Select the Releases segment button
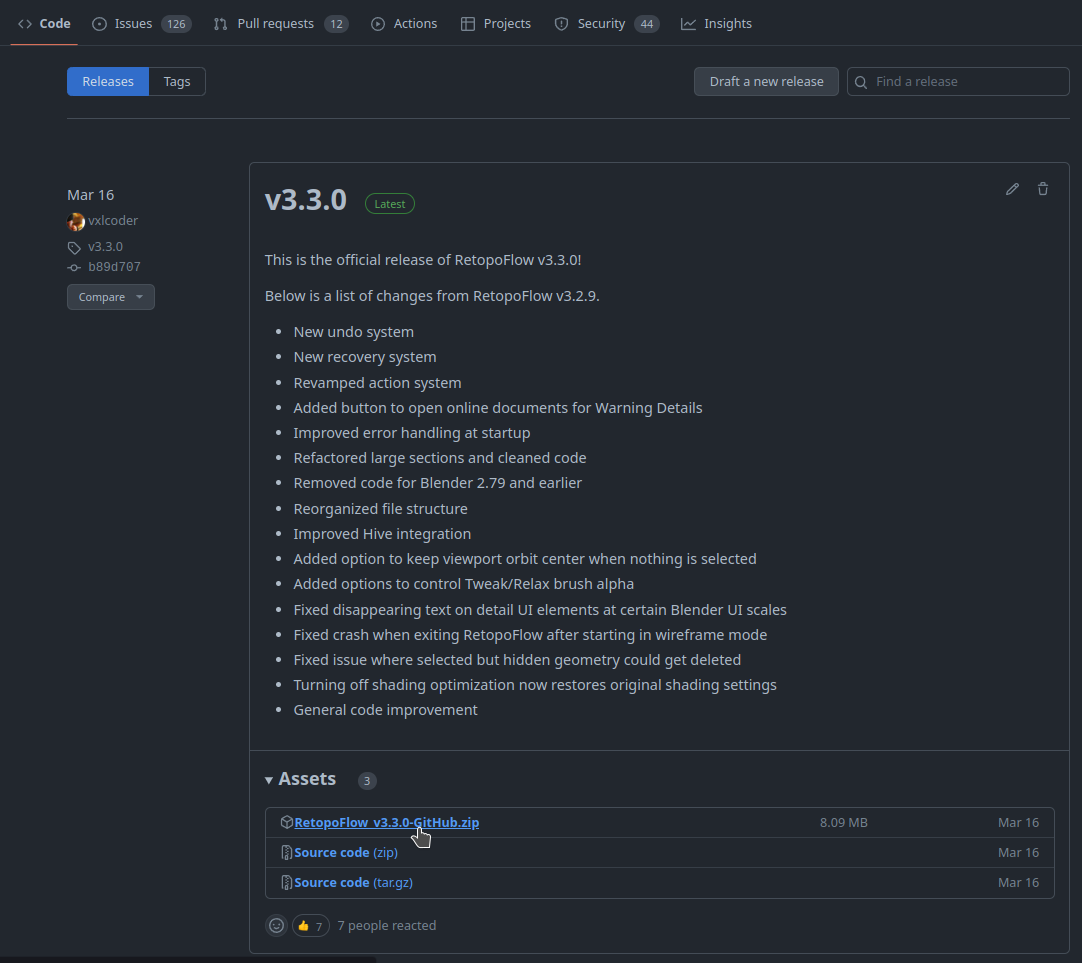 (107, 81)
